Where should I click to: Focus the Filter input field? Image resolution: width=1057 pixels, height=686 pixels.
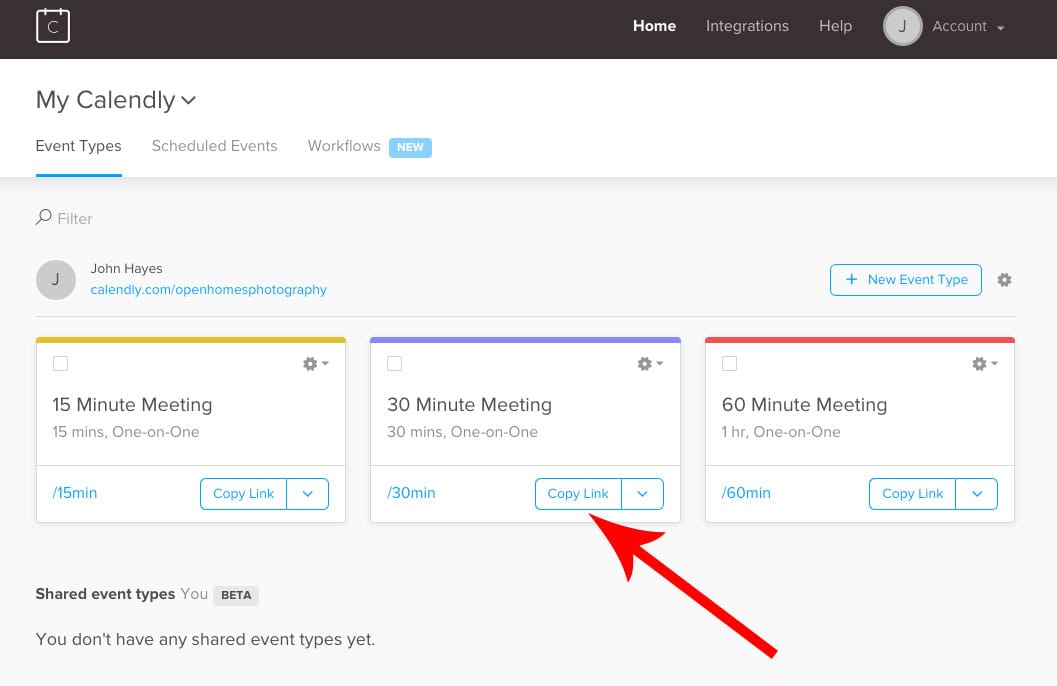click(x=74, y=218)
